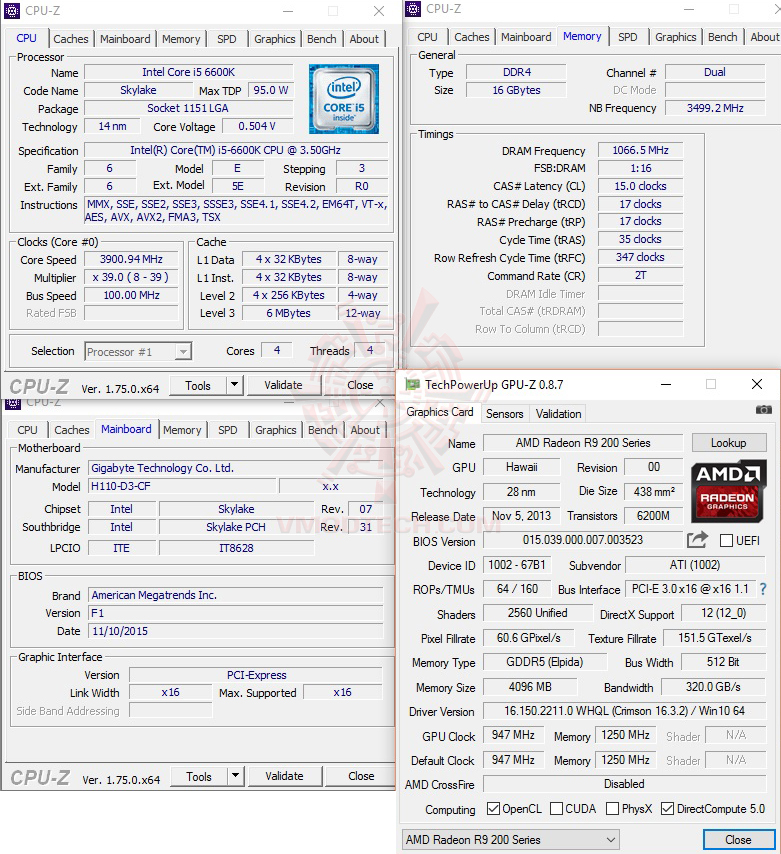Click the processor Name field Intel Core i5 6600K
This screenshot has height=854, width=781.
(188, 72)
